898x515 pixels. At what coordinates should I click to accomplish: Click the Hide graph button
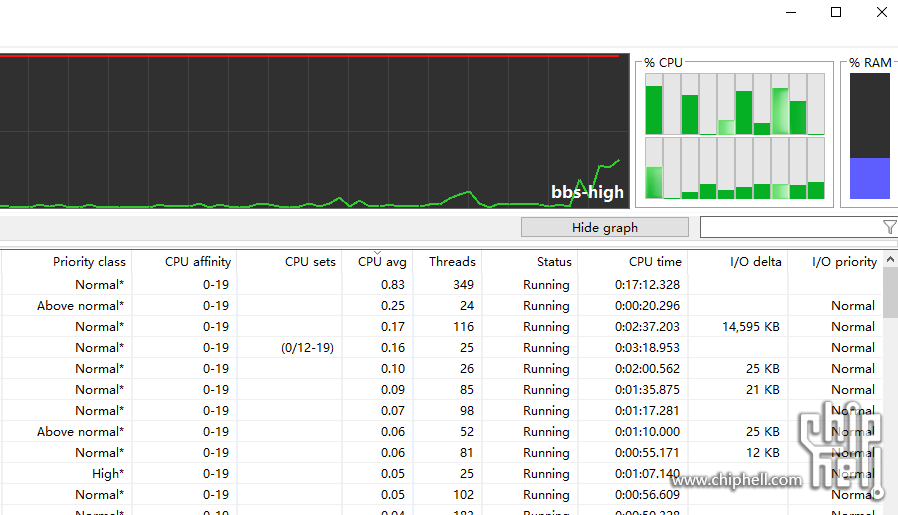point(605,227)
